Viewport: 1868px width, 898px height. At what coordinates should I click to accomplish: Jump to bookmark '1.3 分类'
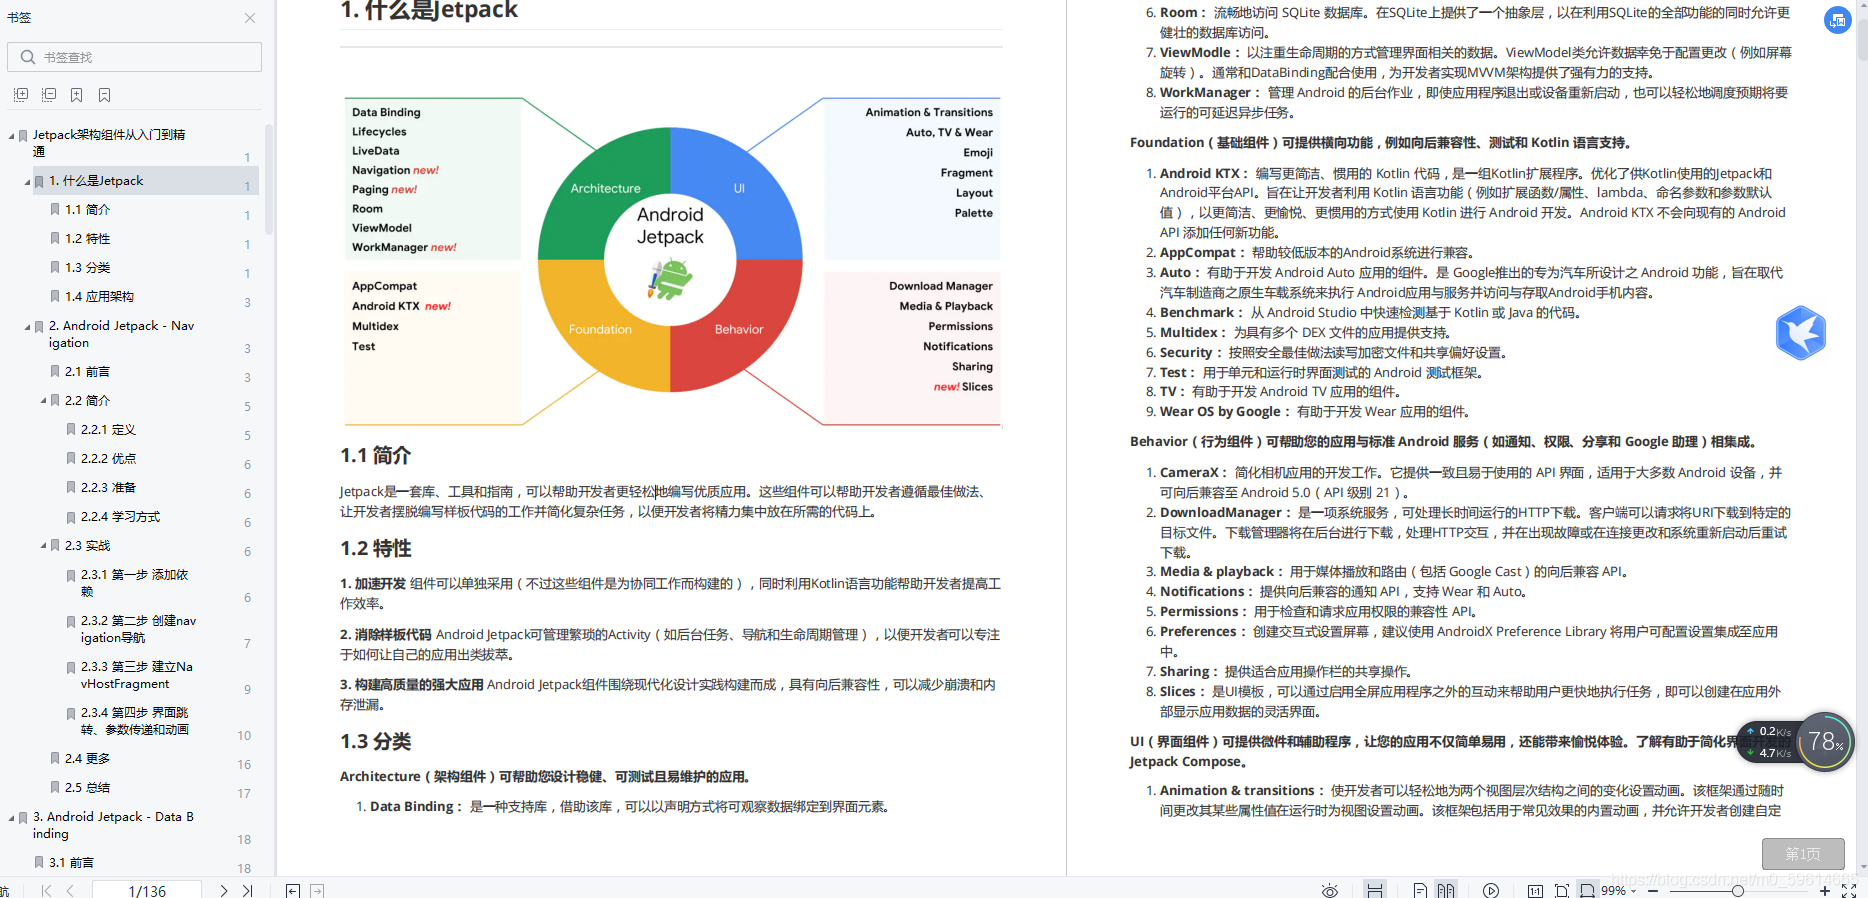(87, 268)
